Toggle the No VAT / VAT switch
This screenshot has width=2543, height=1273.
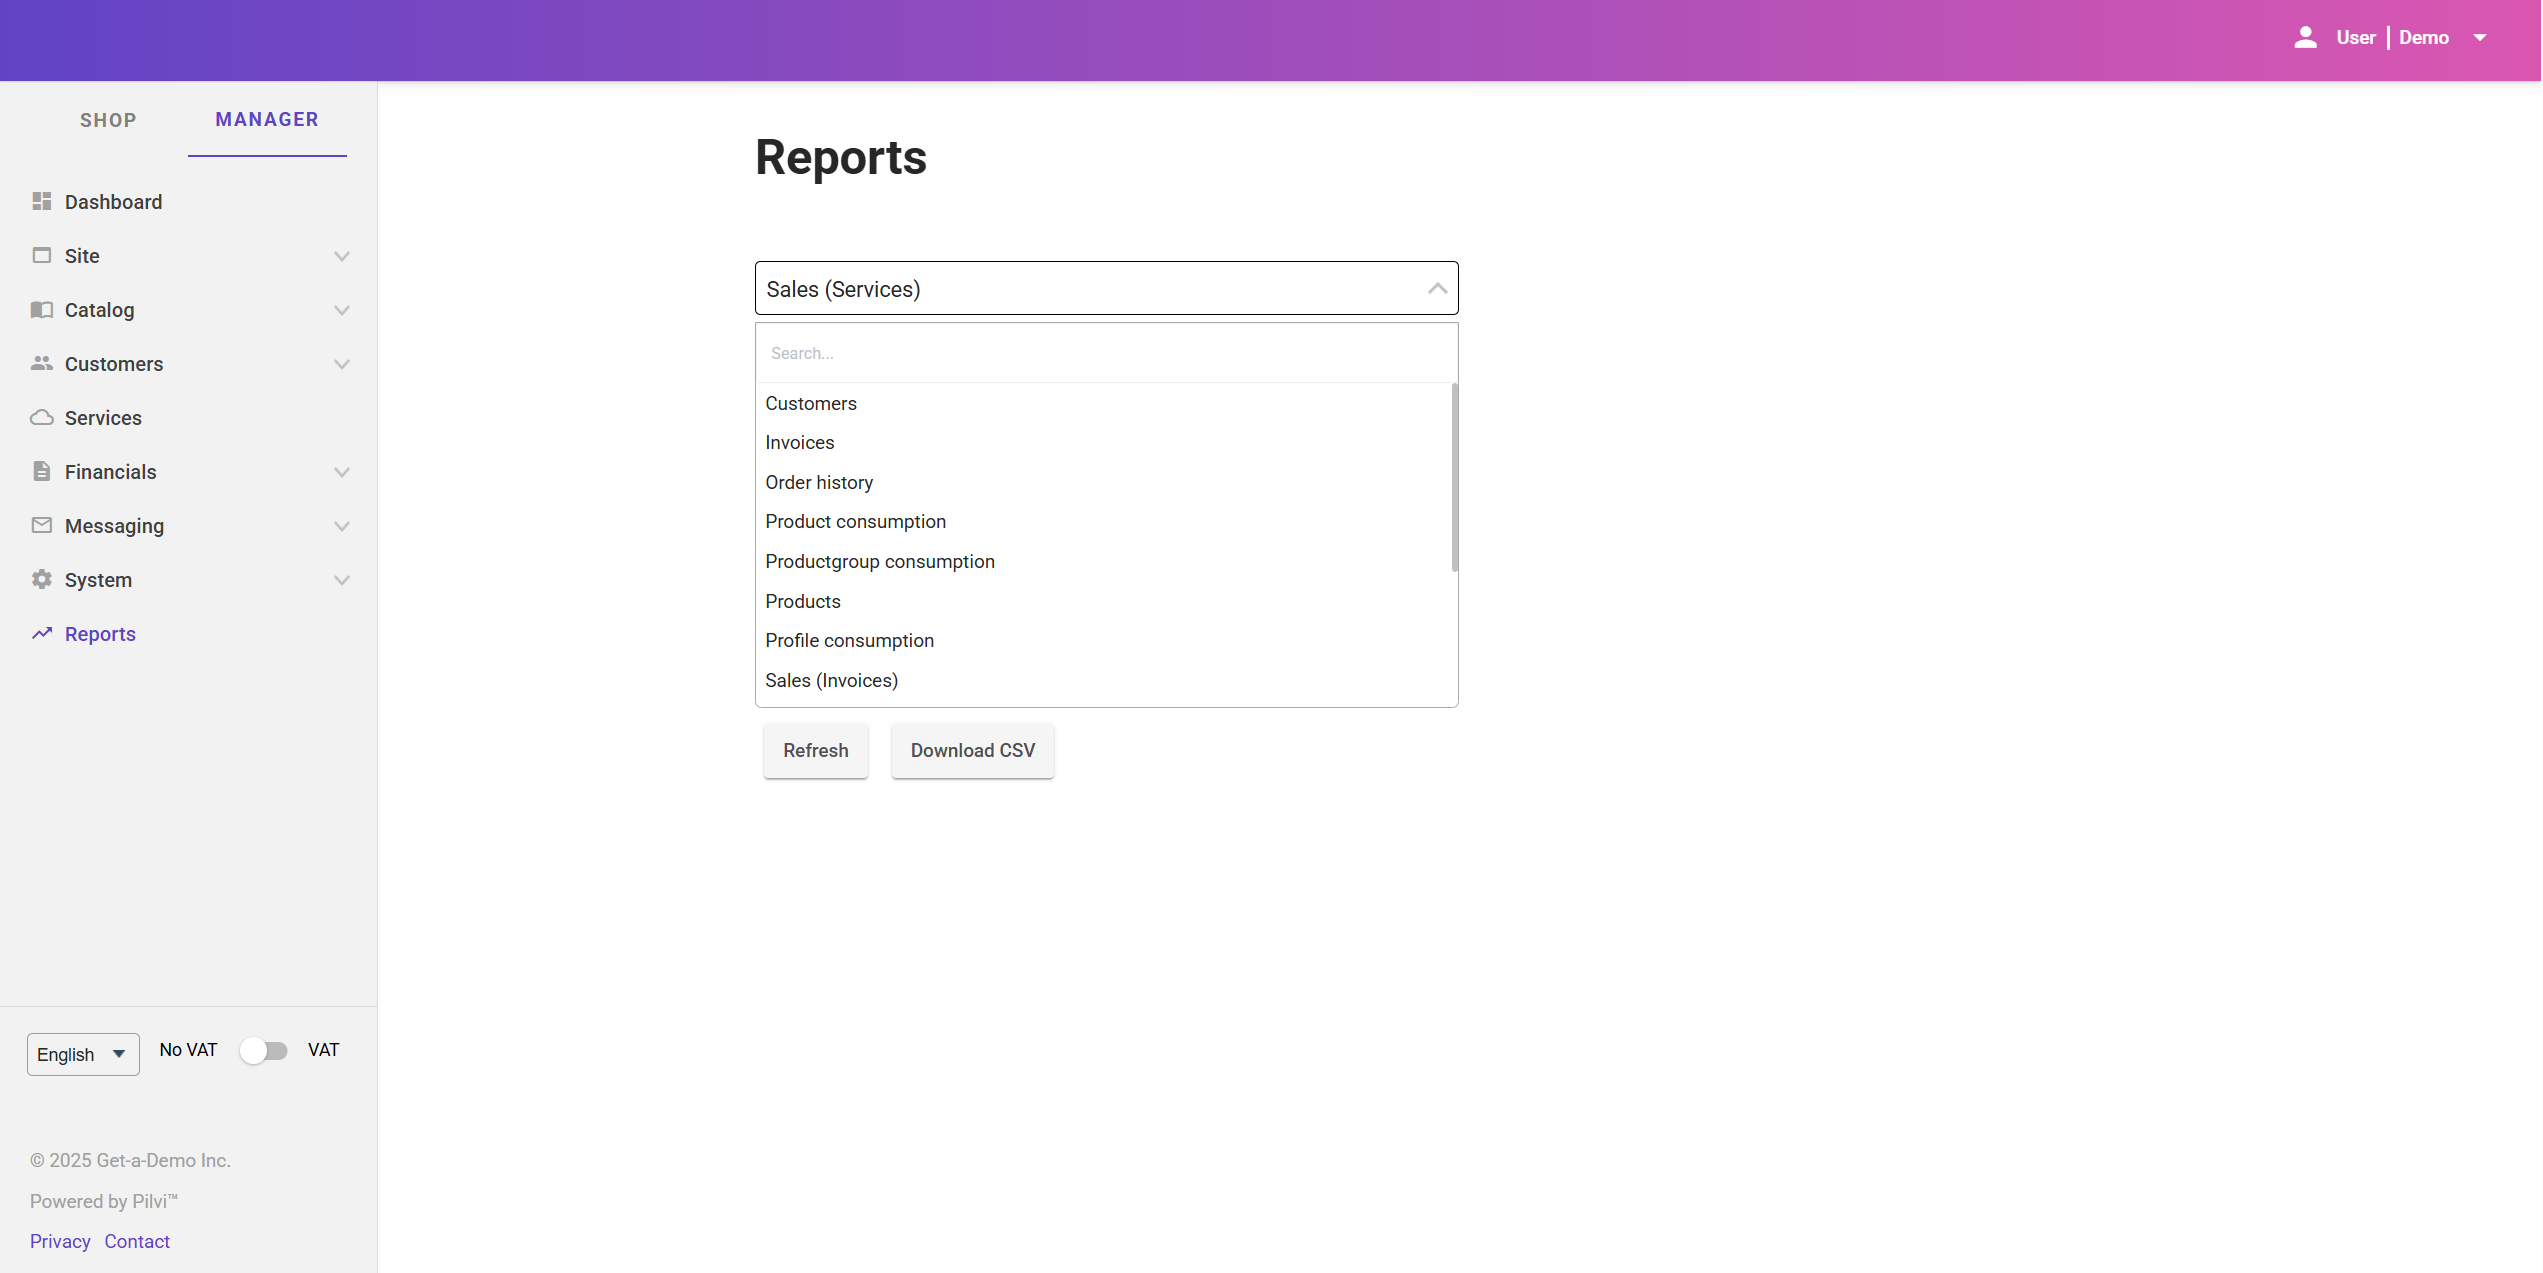point(264,1050)
